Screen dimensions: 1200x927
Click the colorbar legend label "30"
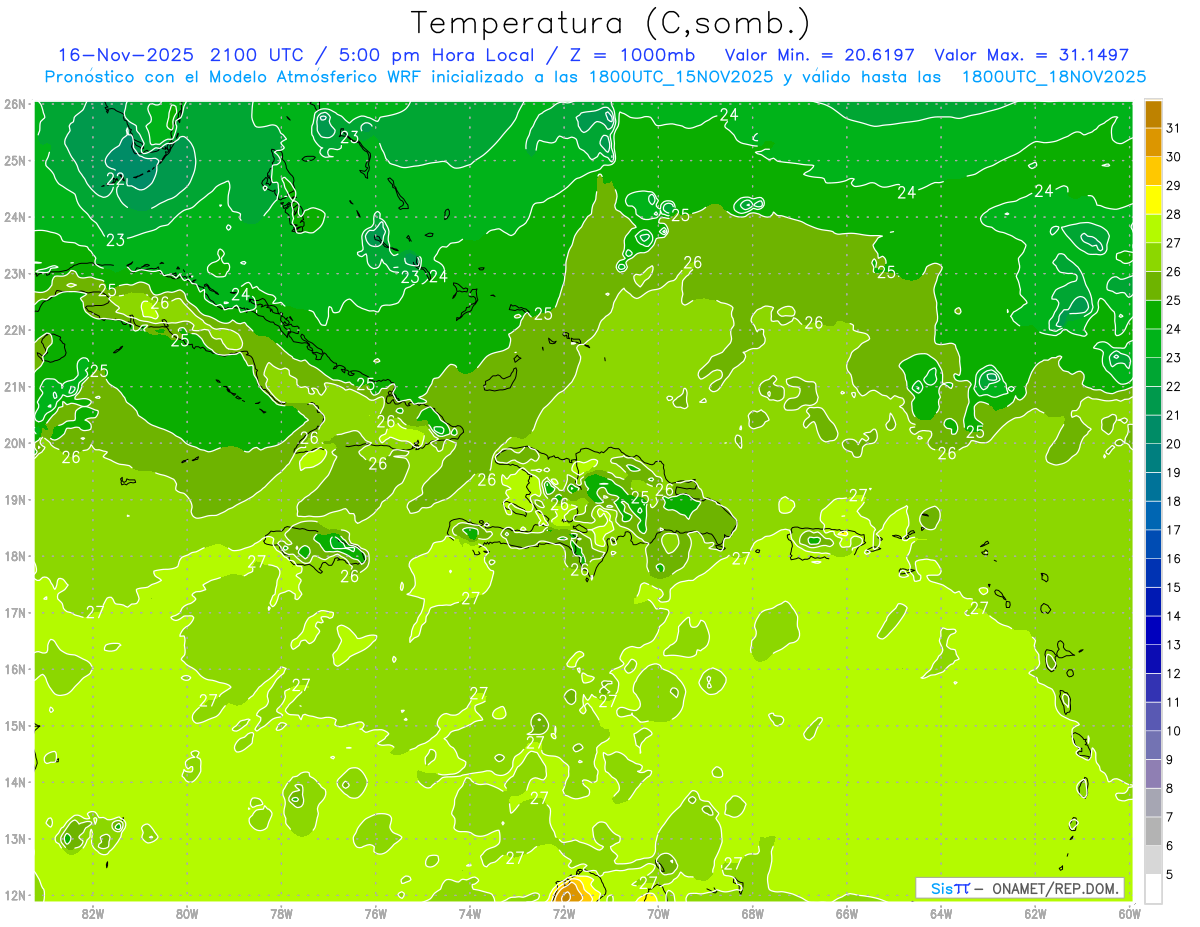(1174, 157)
